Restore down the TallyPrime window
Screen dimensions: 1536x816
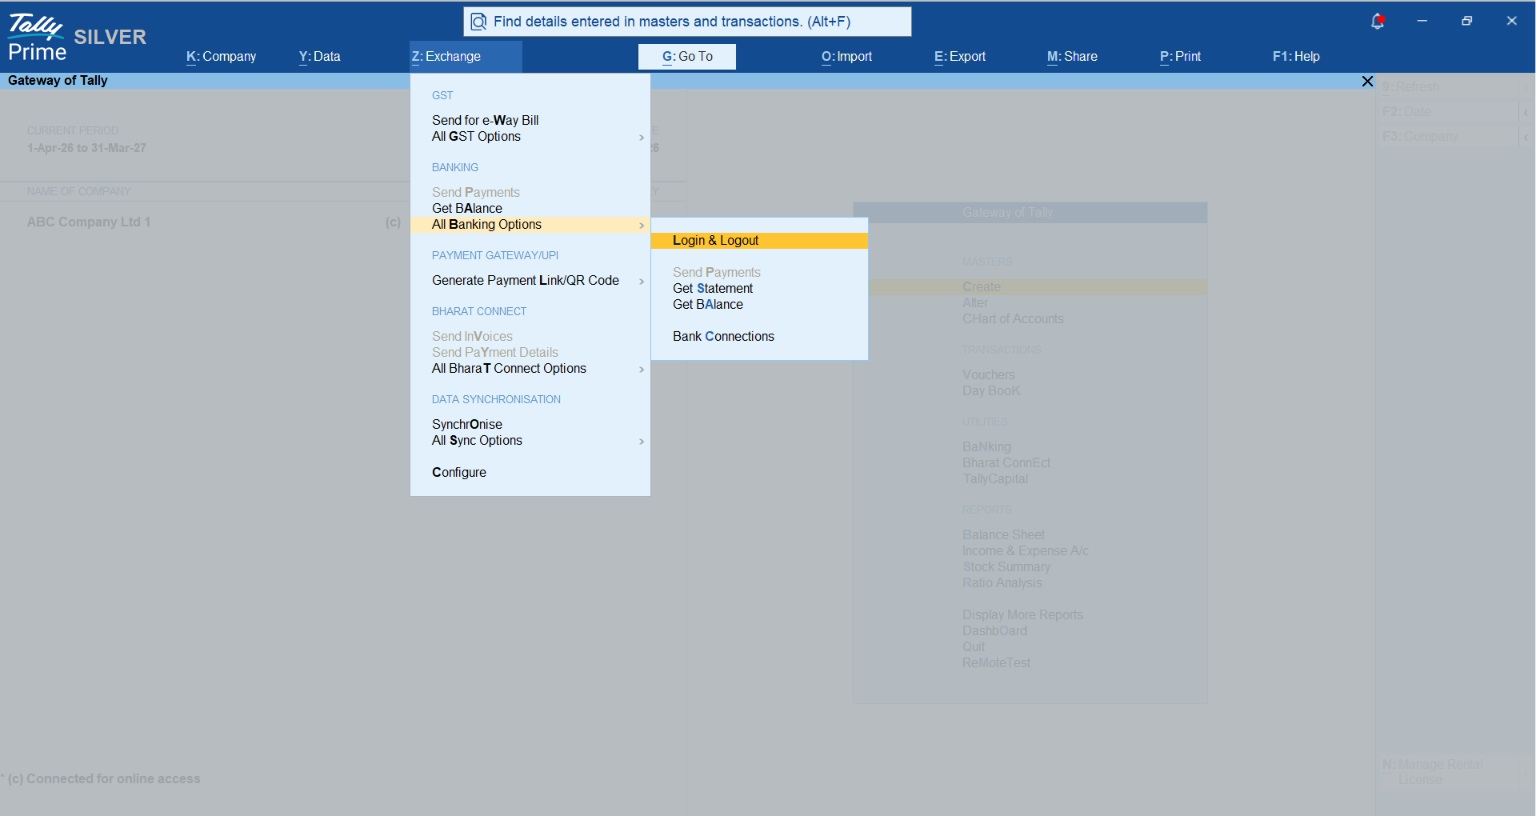pyautogui.click(x=1467, y=21)
